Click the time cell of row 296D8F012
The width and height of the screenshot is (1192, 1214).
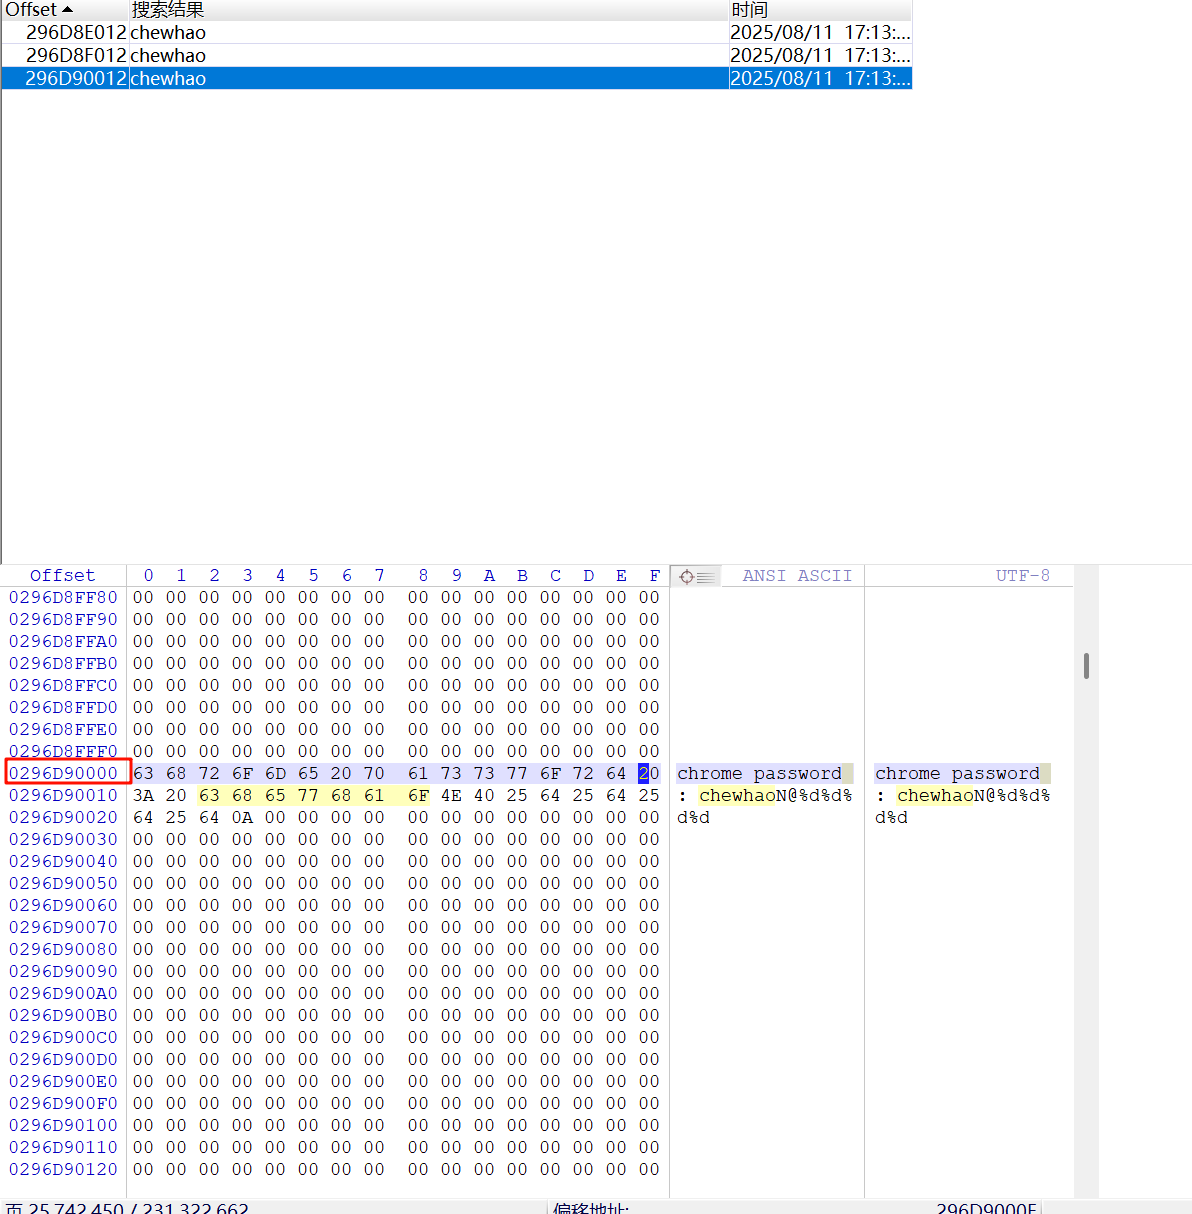820,55
